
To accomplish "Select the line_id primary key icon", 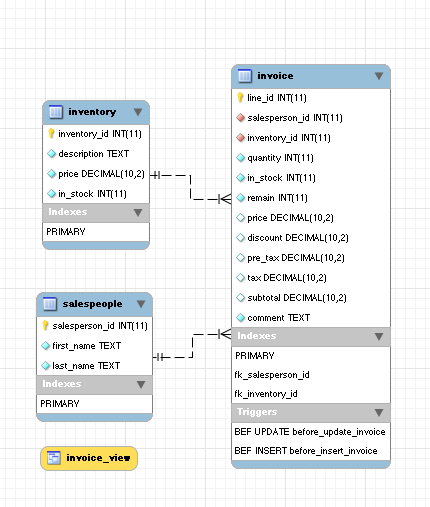I will pyautogui.click(x=240, y=97).
